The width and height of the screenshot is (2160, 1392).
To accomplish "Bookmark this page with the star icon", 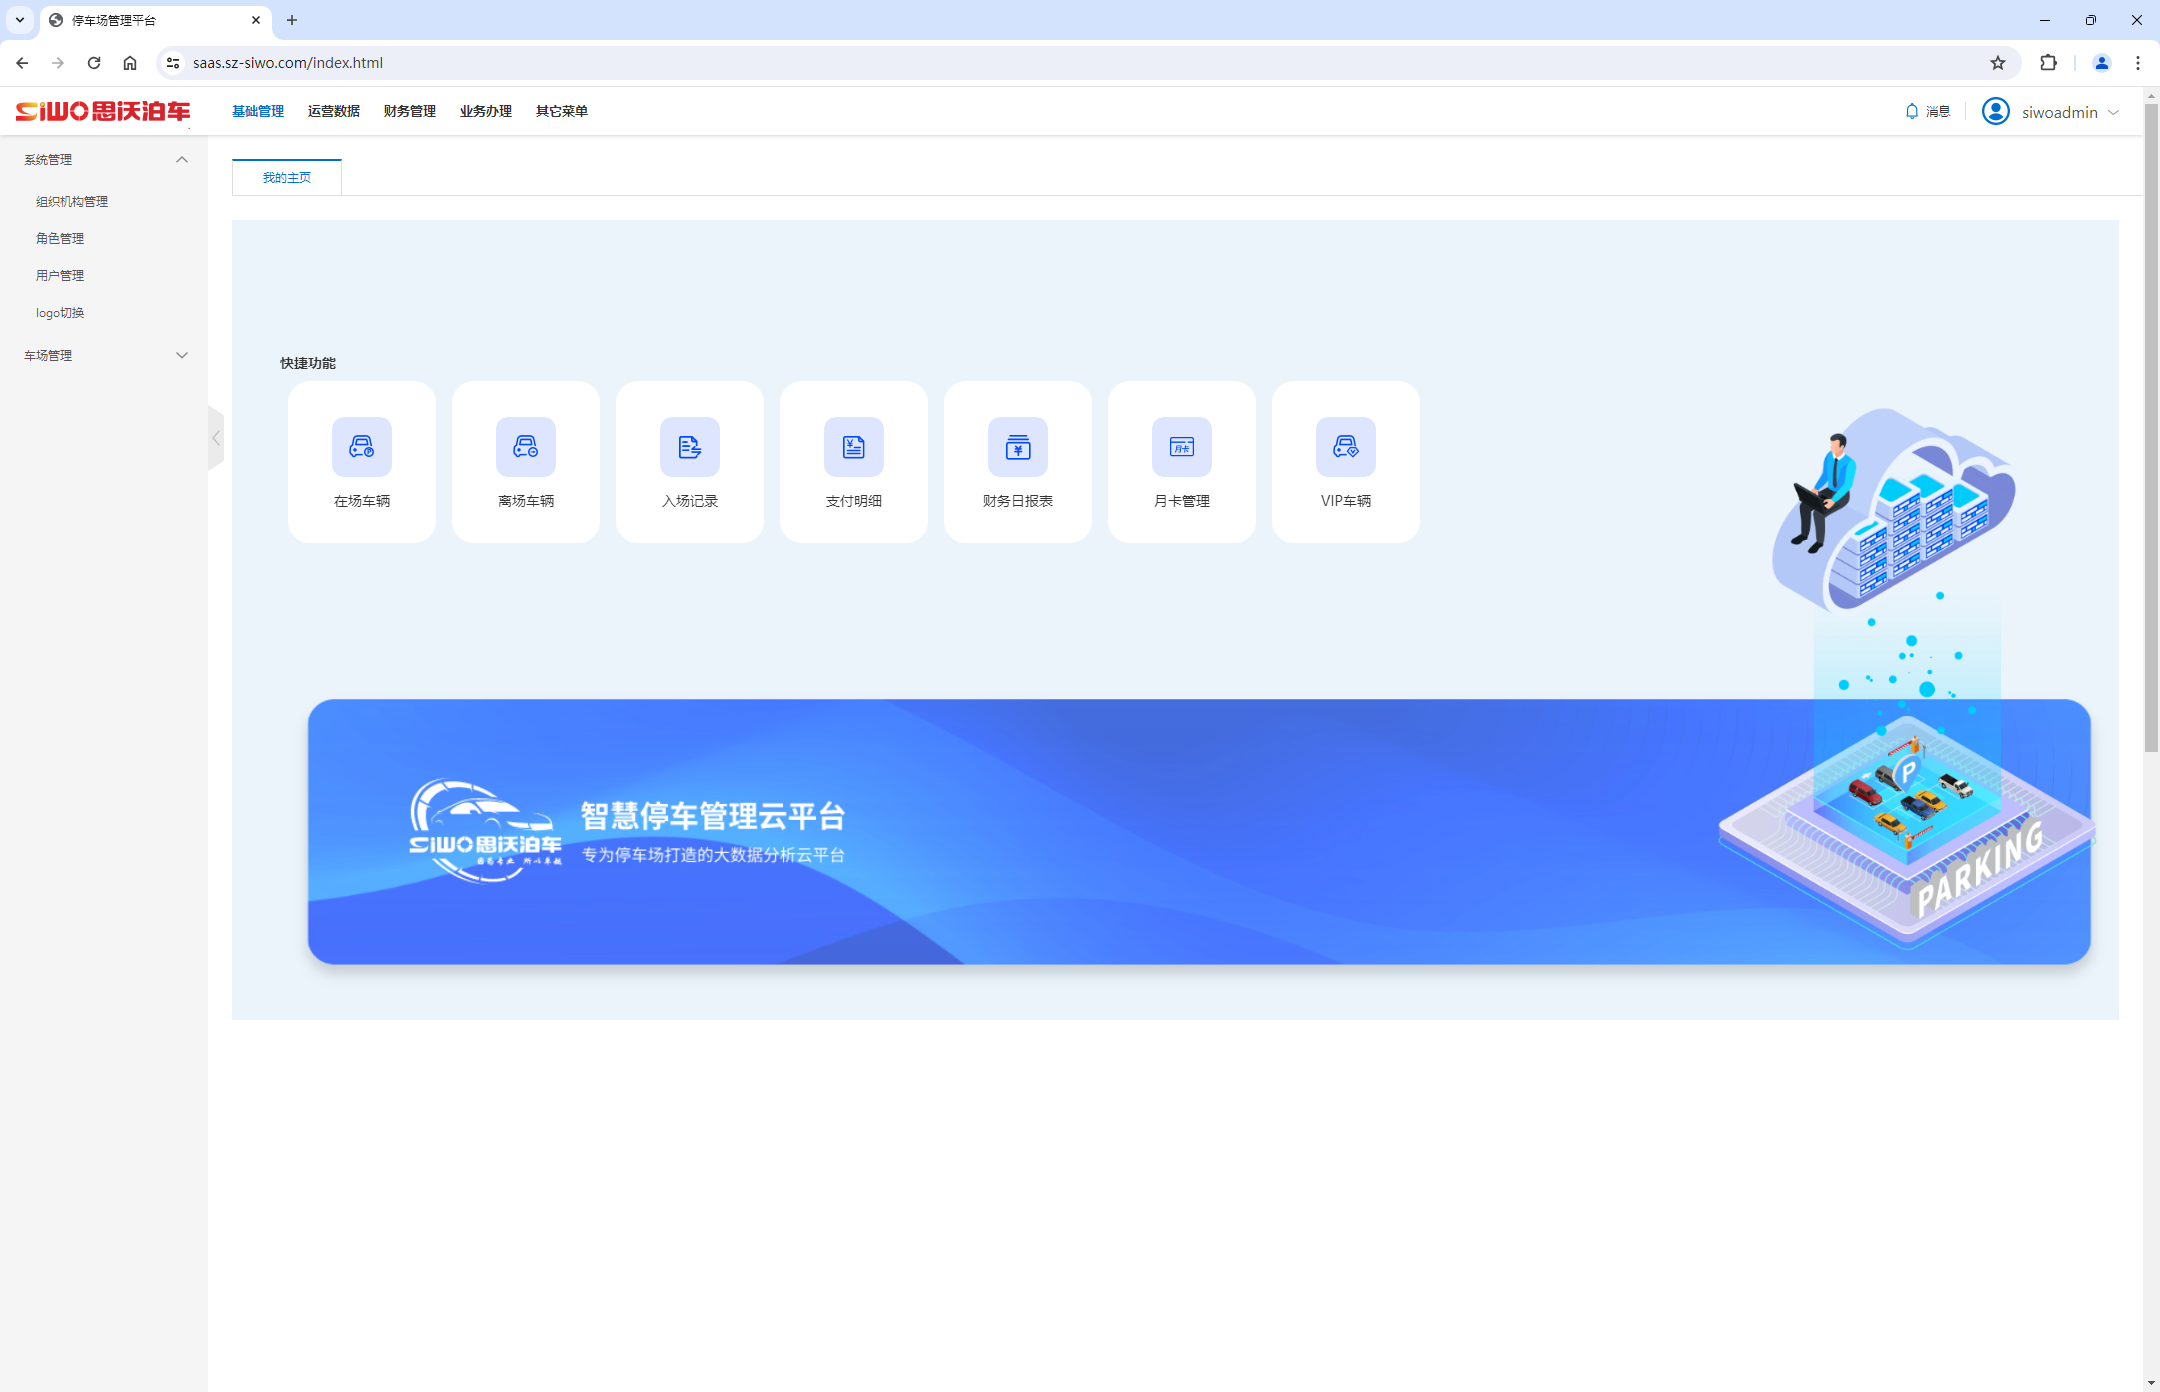I will 1997,63.
